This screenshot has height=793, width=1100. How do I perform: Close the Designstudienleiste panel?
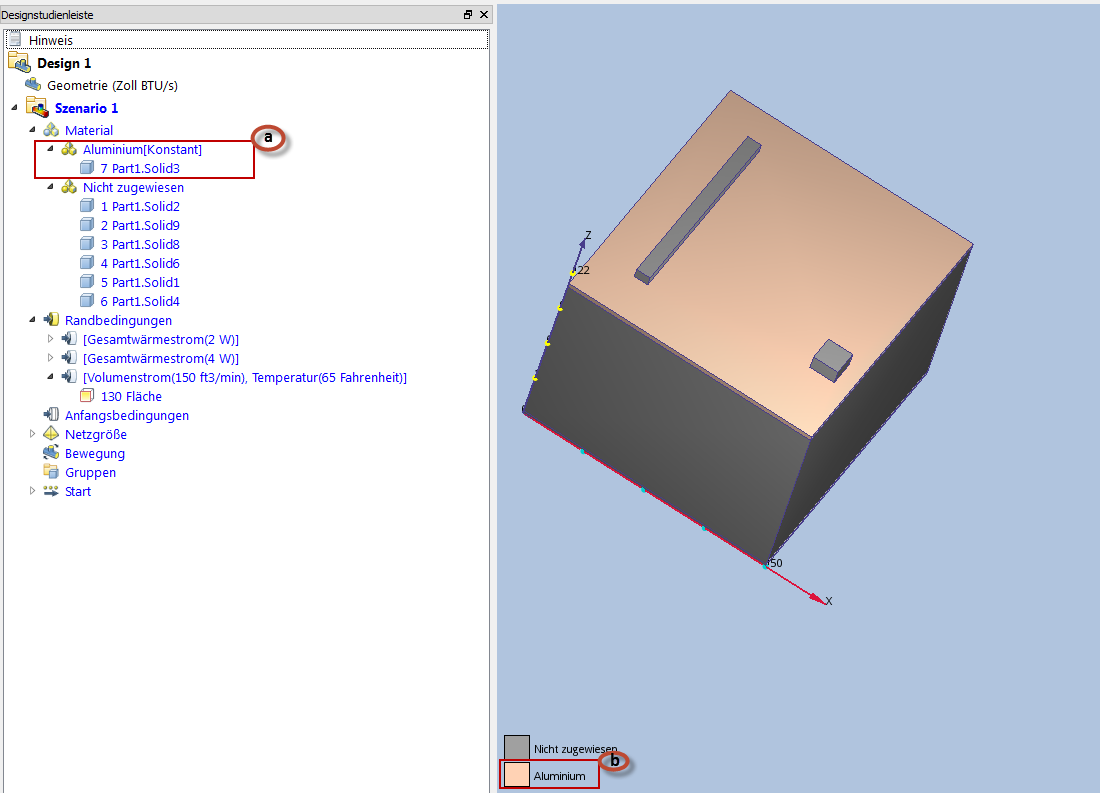click(483, 14)
